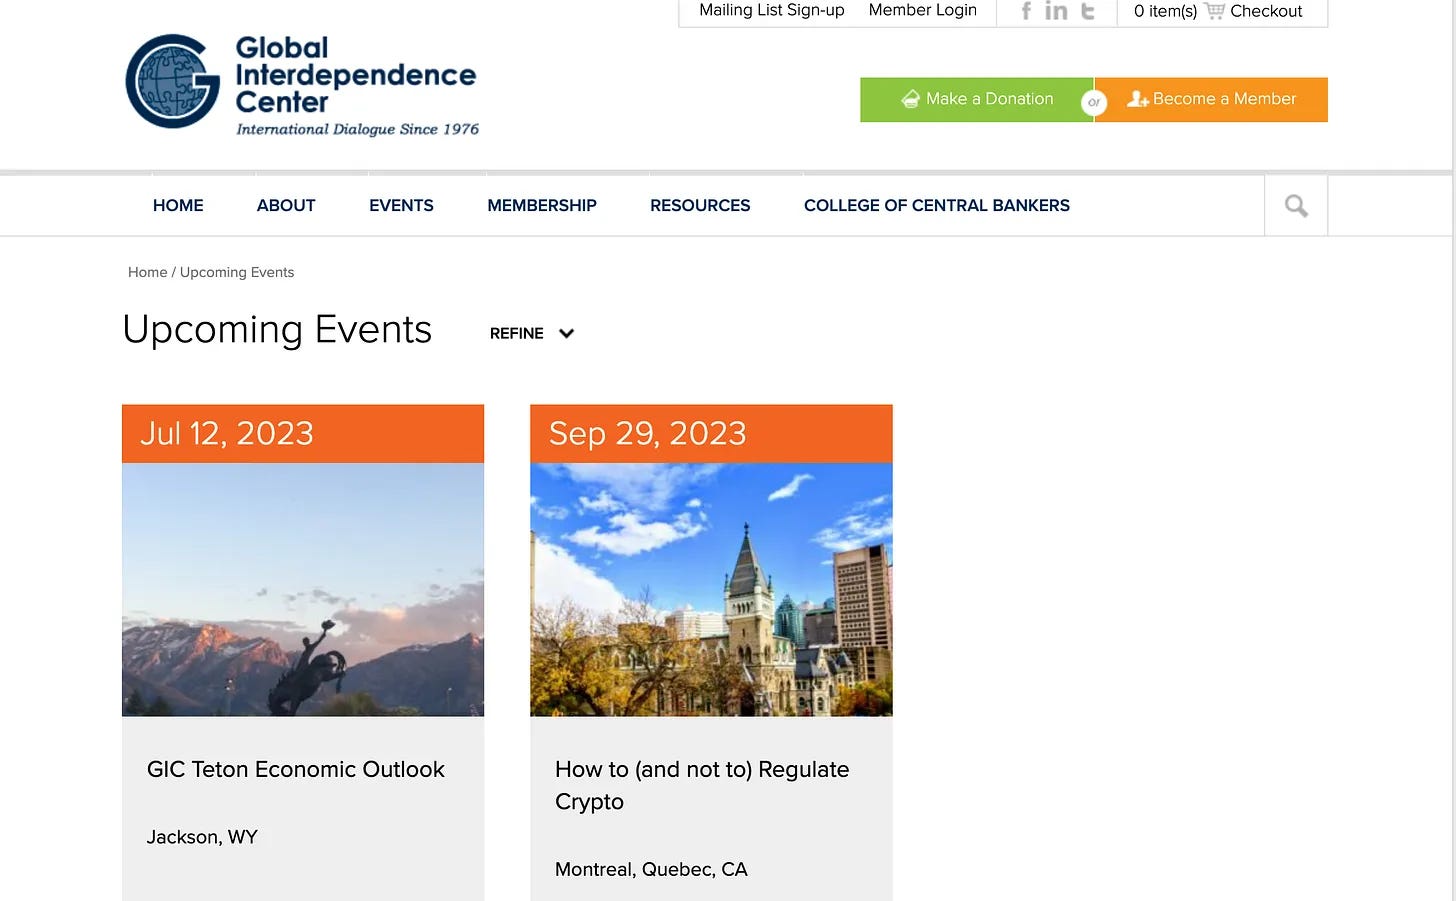Click the Global Interdependence Center globe logo
This screenshot has width=1456, height=901.
(x=172, y=81)
